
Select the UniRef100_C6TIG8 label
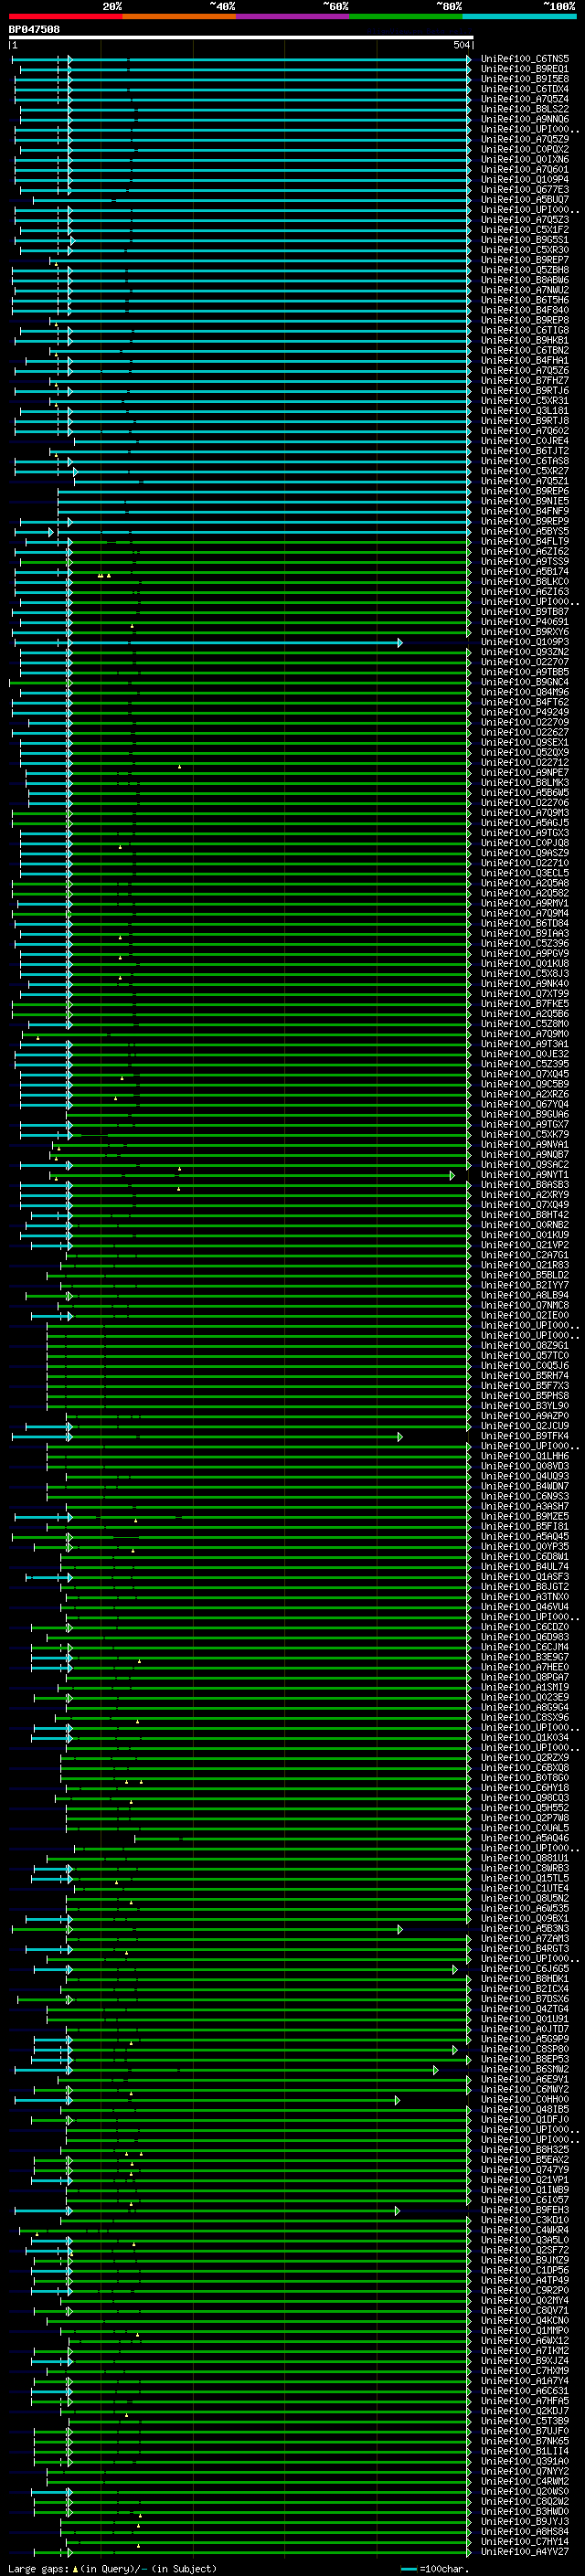[x=525, y=330]
